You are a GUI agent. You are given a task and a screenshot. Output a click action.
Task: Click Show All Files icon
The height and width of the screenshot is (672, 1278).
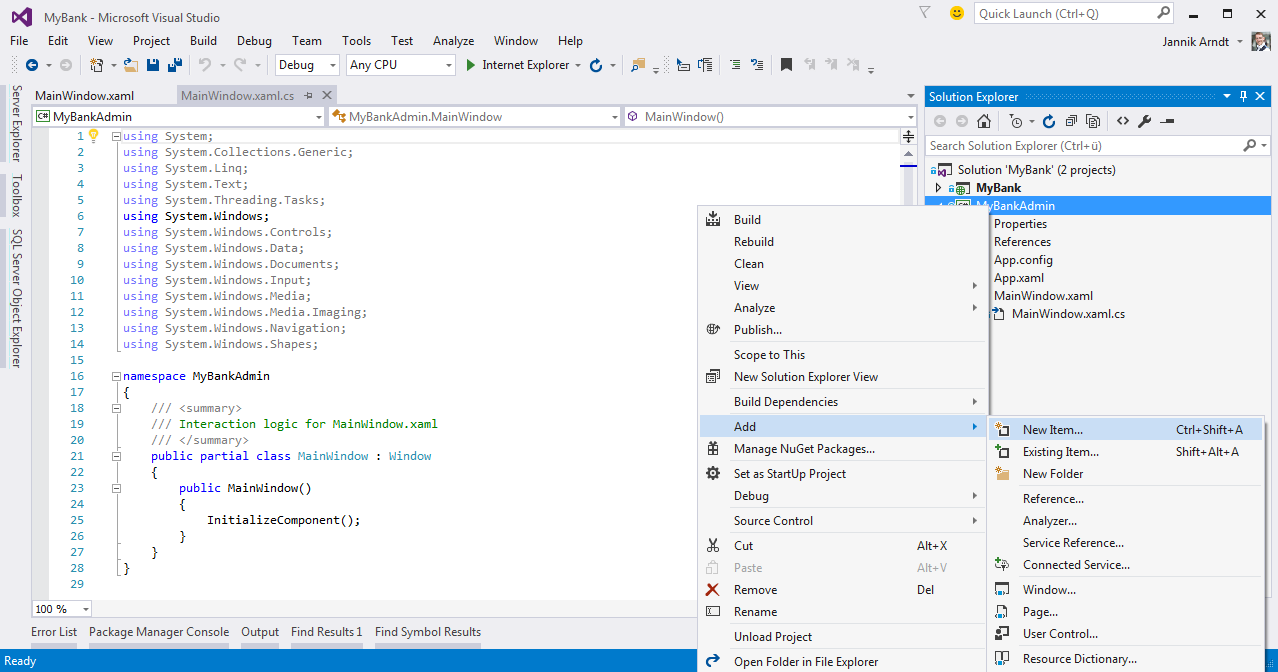click(1093, 121)
